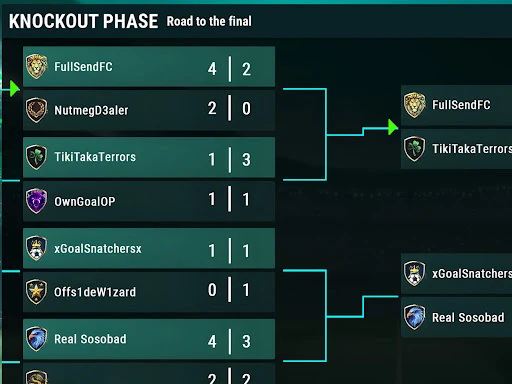Click the FullSendFC lion crest in the semifinal bracket
Image resolution: width=512 pixels, height=384 pixels.
(414, 105)
